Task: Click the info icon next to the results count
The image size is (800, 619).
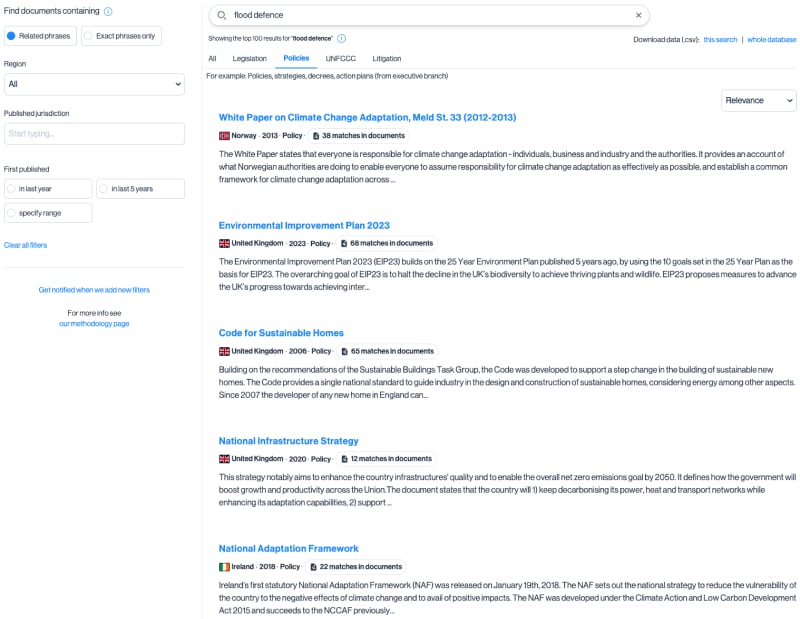Action: click(340, 37)
